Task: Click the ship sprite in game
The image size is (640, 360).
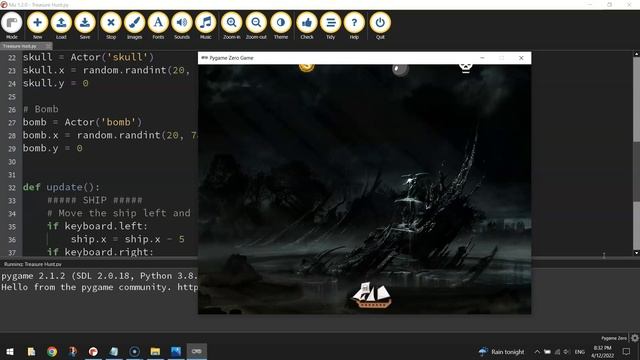Action: tap(372, 294)
